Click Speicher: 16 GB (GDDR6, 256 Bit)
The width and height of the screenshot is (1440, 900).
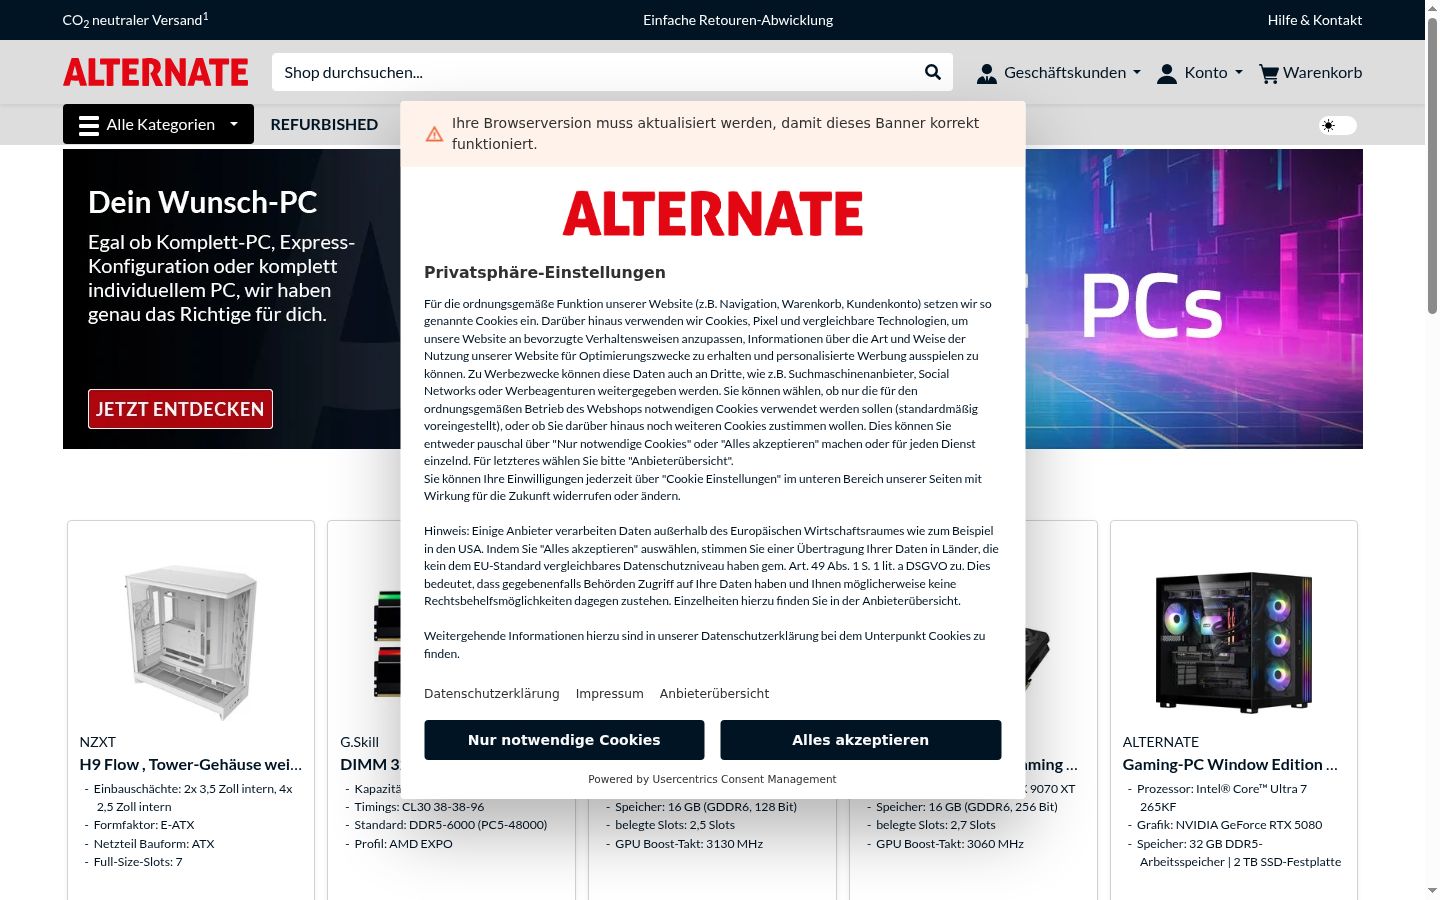point(967,807)
